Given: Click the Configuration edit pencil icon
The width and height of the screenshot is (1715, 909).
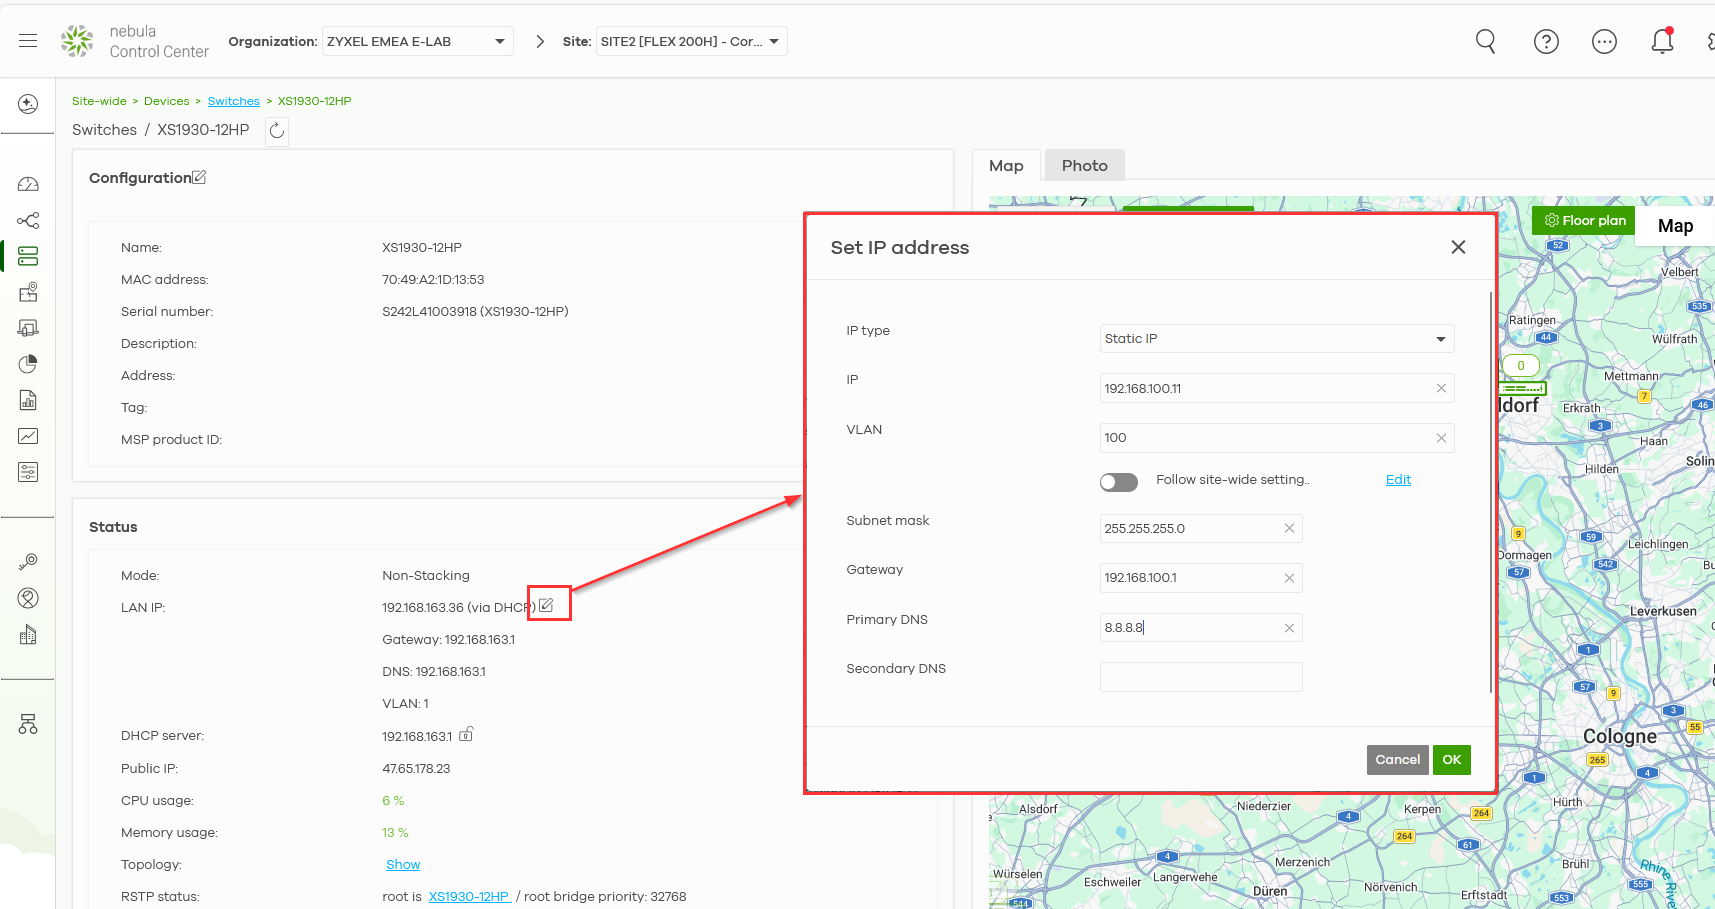Looking at the screenshot, I should click(x=199, y=177).
